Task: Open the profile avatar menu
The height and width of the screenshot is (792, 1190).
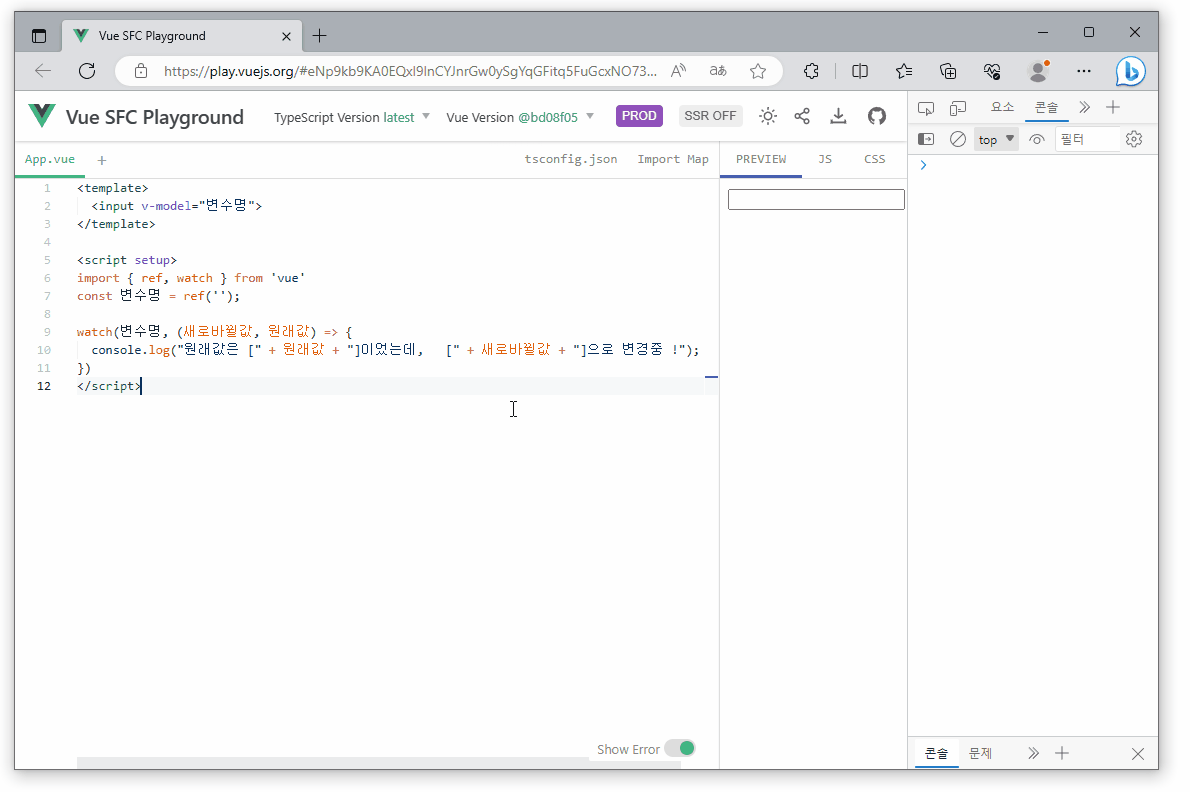Action: click(x=1038, y=71)
